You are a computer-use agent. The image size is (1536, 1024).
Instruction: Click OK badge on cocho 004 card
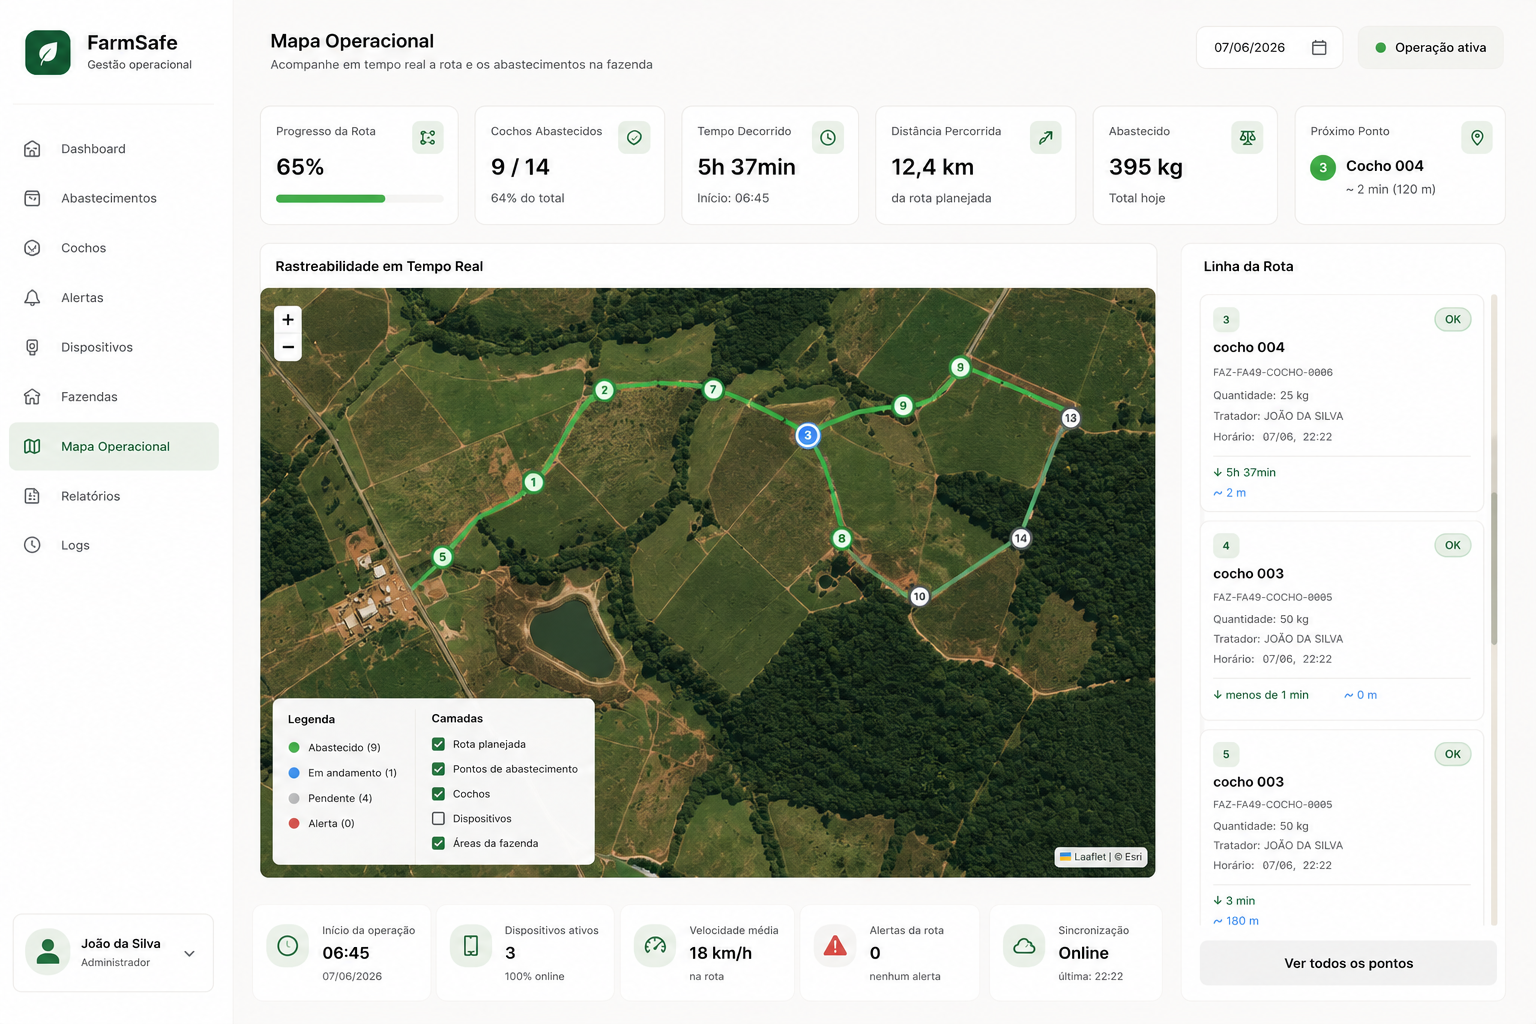[x=1452, y=320]
